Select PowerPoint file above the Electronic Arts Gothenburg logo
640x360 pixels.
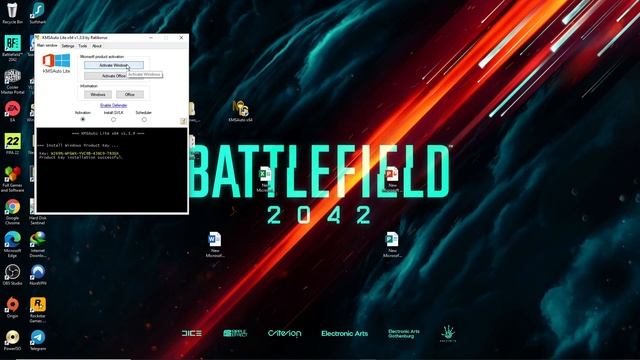pos(392,244)
